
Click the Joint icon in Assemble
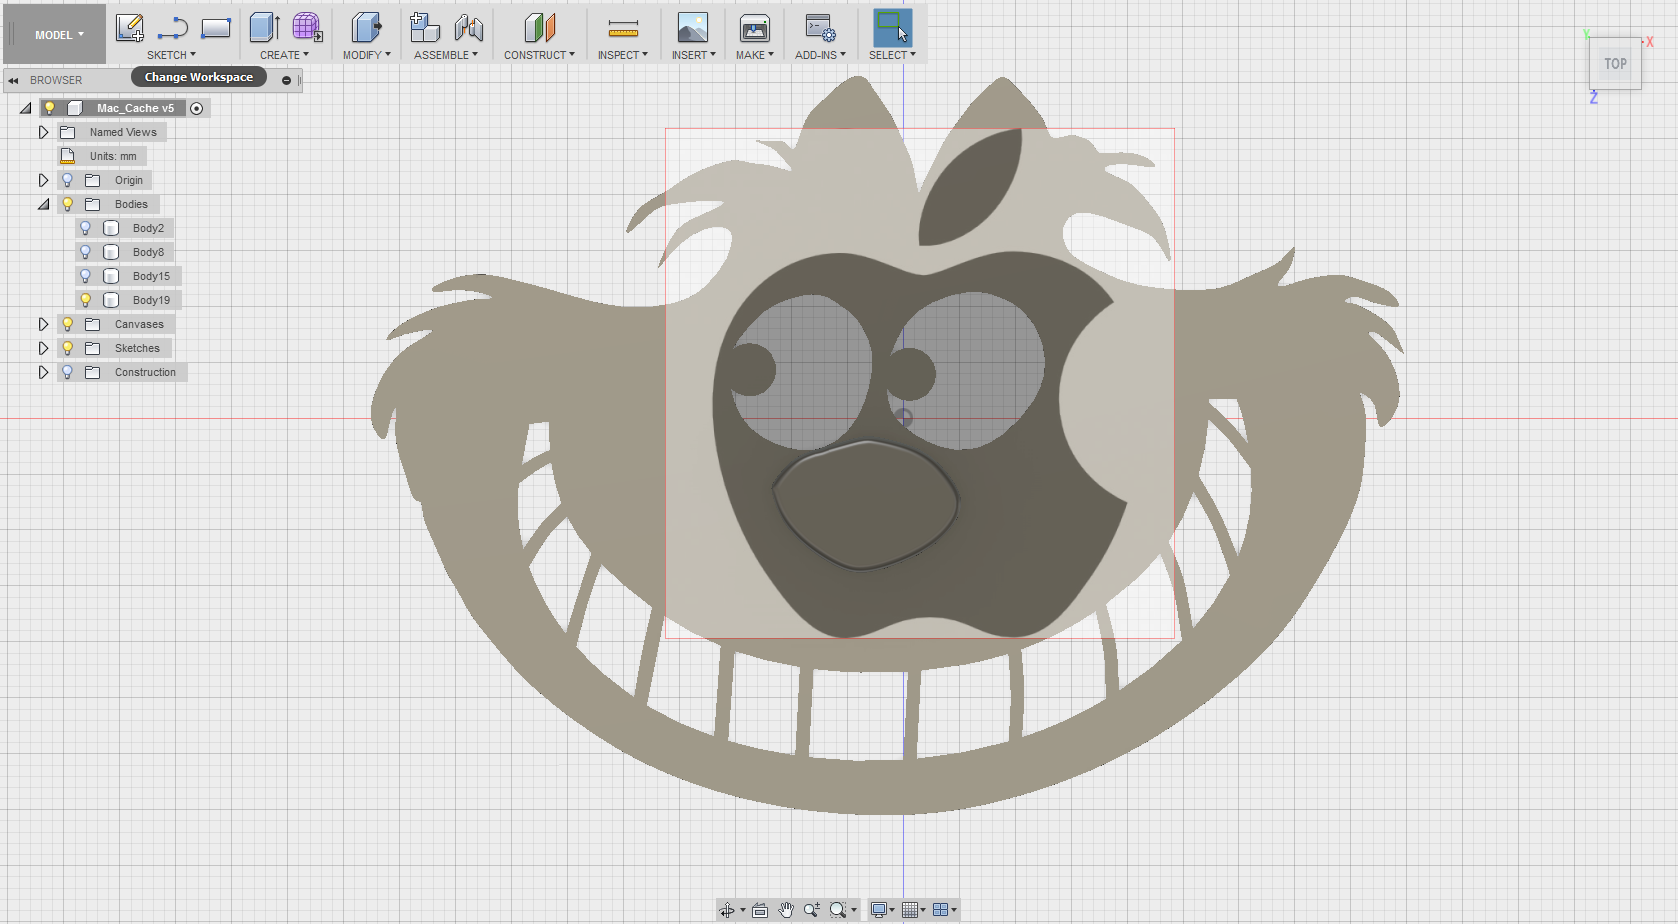click(x=468, y=28)
